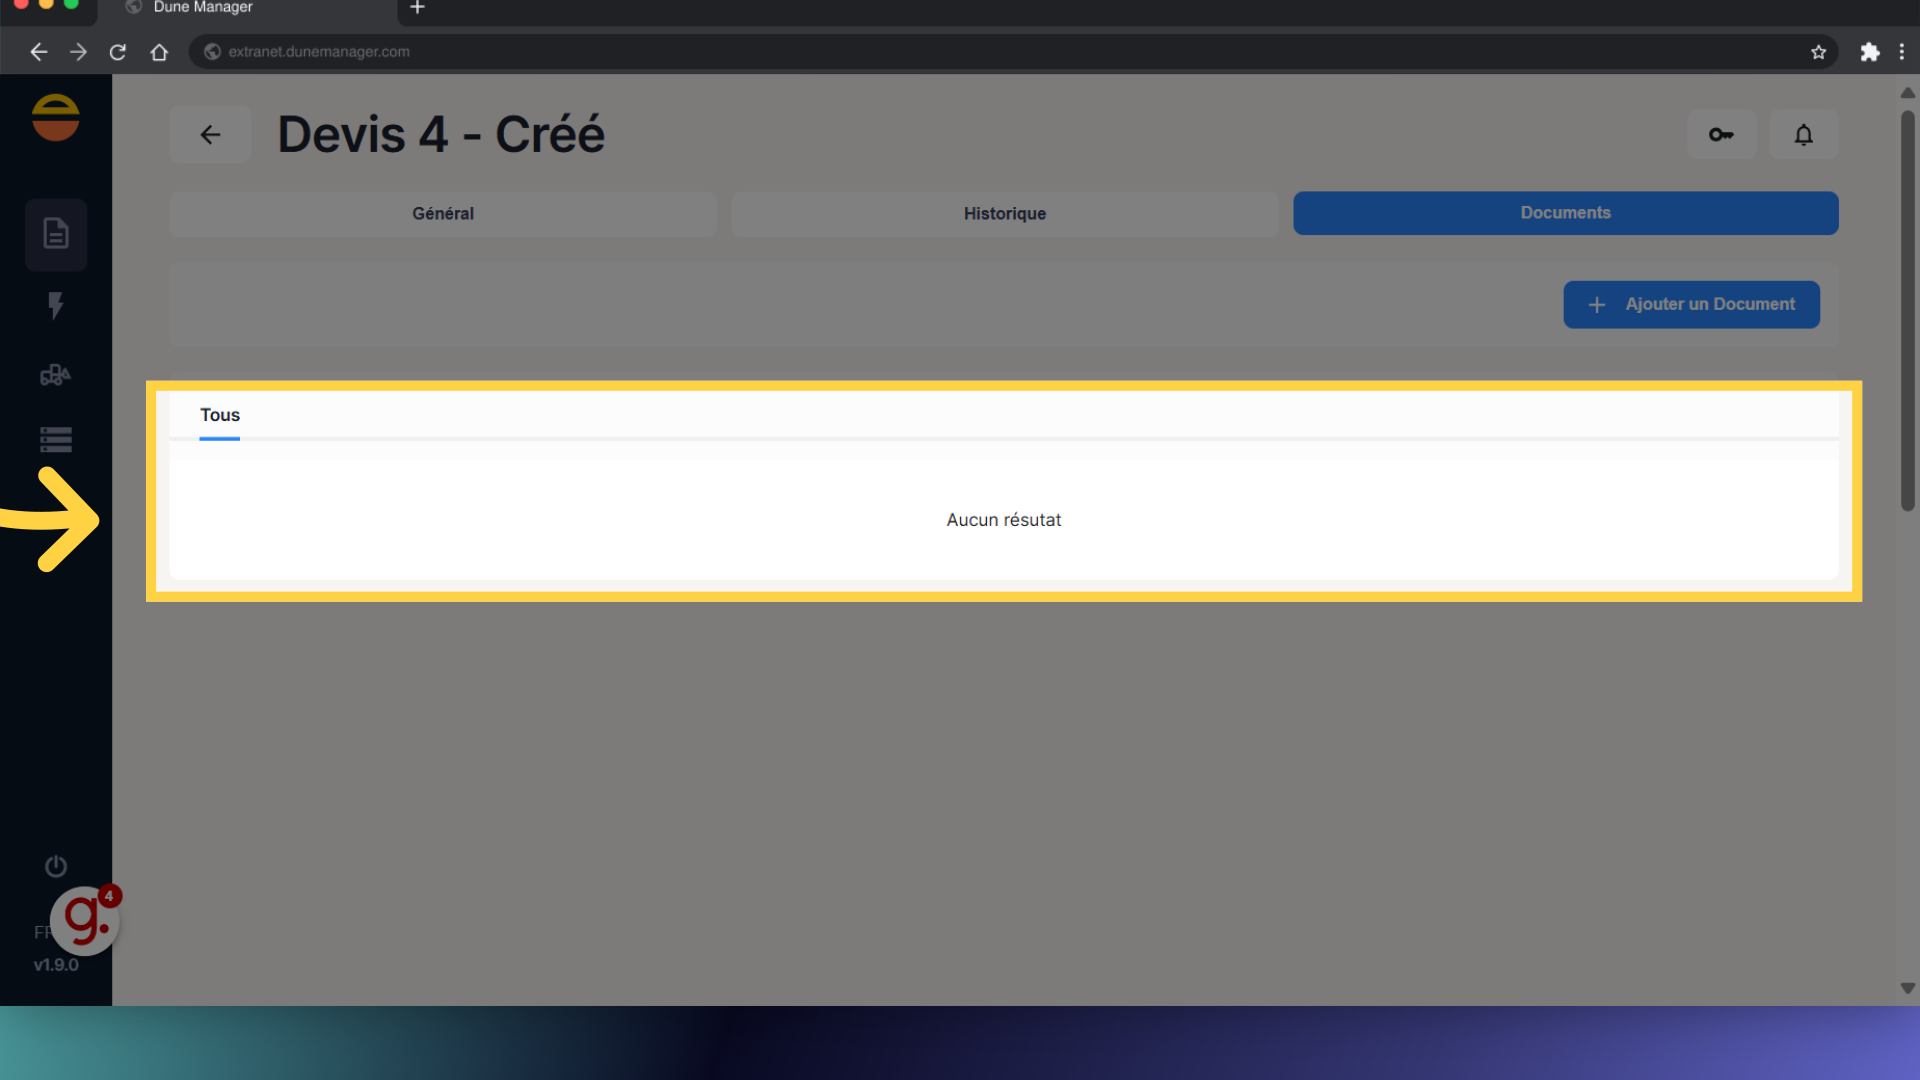This screenshot has width=1920, height=1080.
Task: Switch to the Général tab
Action: point(443,213)
